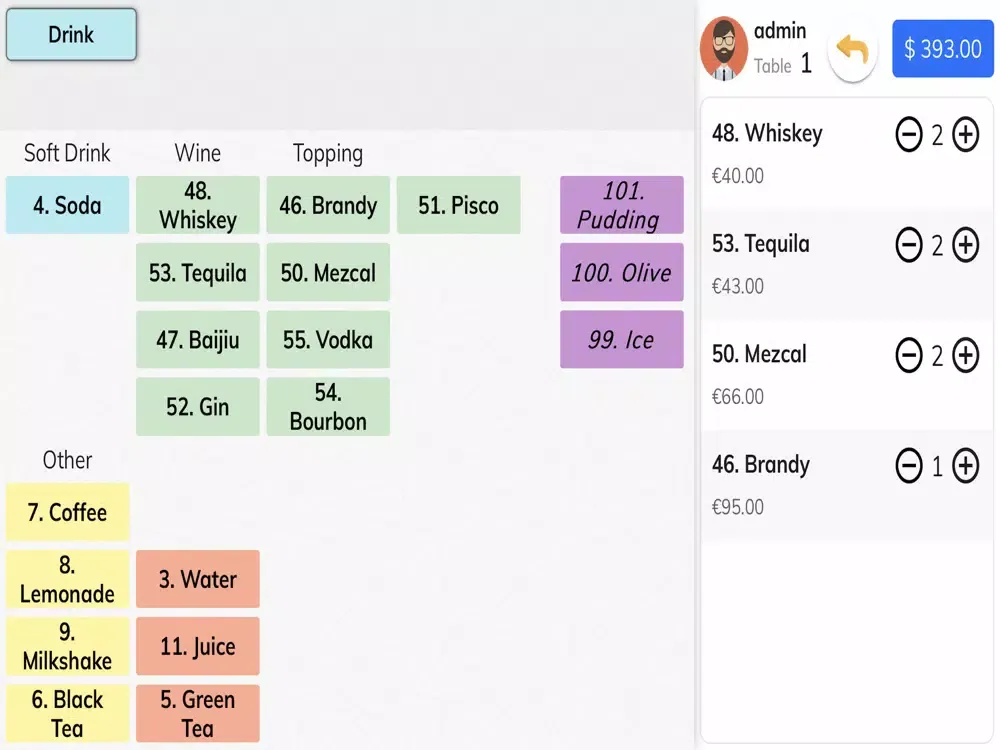Choose the 51. Pisco item

point(458,205)
